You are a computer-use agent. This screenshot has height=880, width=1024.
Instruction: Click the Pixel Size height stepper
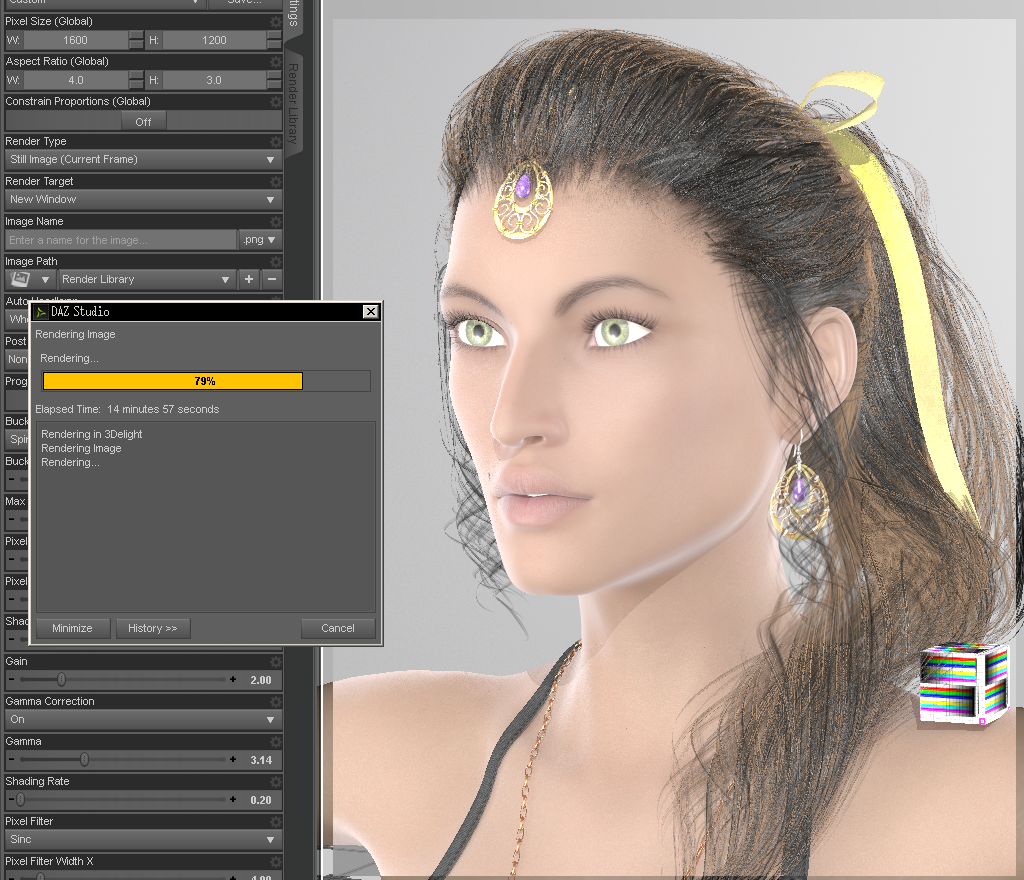274,40
